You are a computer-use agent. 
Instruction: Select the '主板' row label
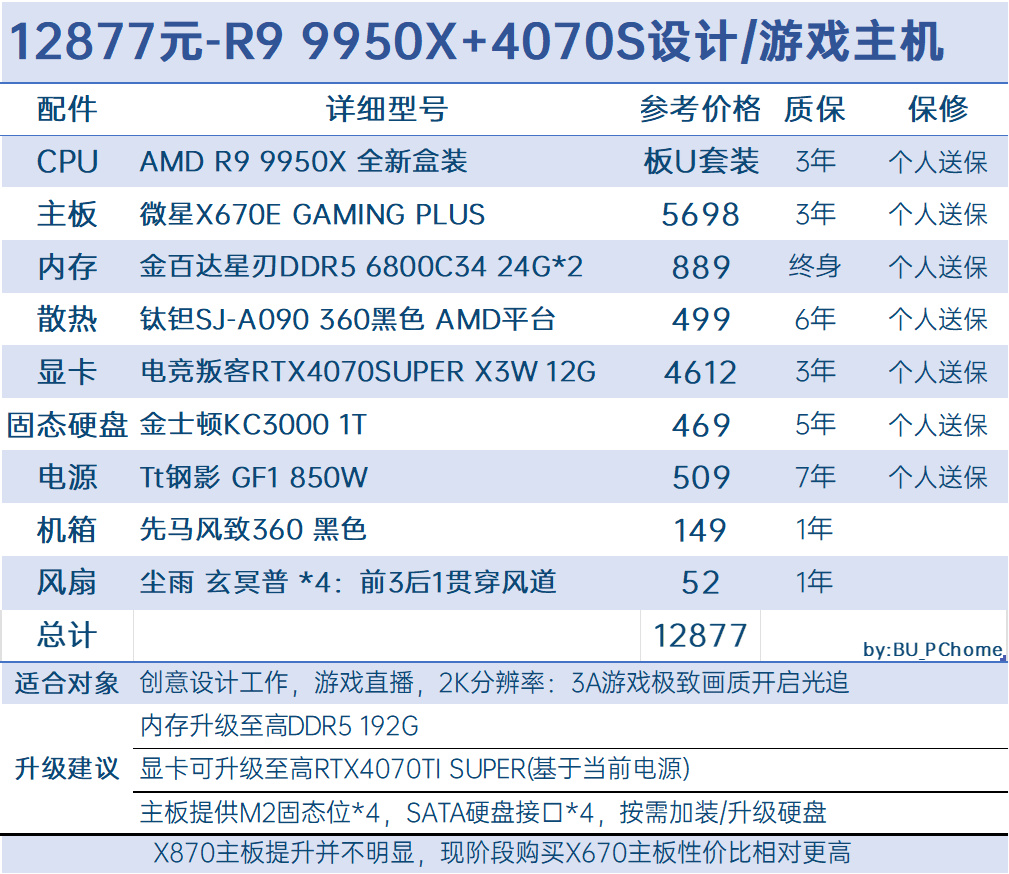[67, 214]
